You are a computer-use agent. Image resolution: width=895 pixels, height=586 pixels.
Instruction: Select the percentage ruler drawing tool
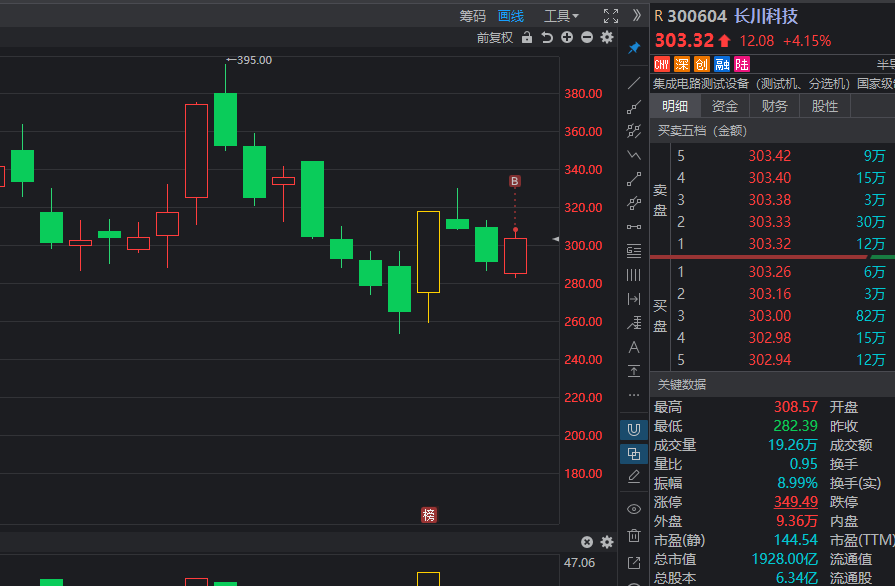(634, 323)
